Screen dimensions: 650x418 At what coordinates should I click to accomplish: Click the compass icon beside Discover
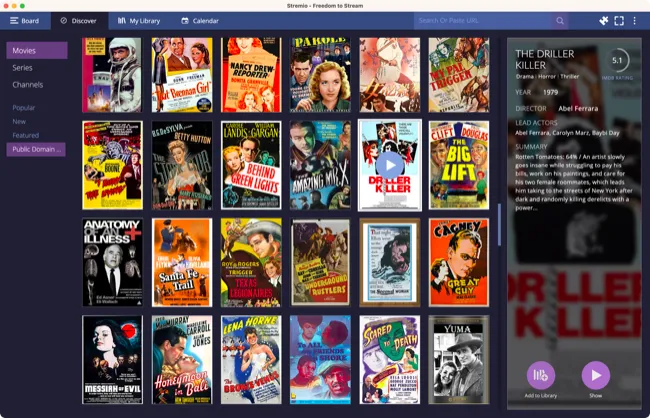pyautogui.click(x=63, y=21)
